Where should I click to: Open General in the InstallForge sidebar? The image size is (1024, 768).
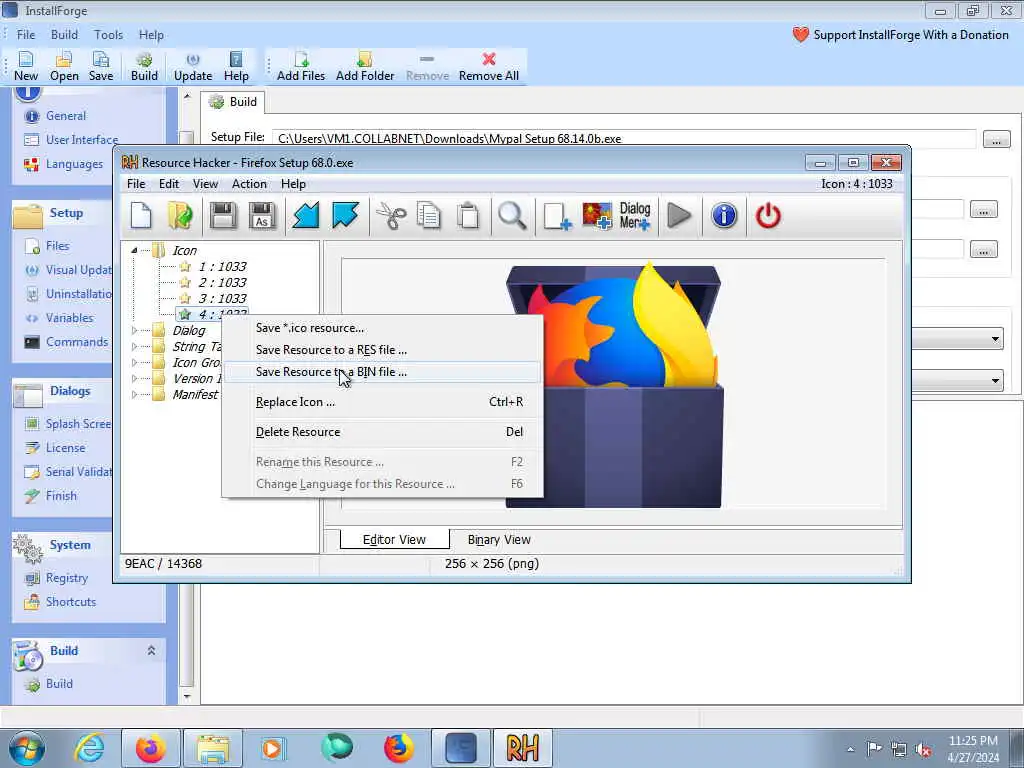pyautogui.click(x=65, y=116)
